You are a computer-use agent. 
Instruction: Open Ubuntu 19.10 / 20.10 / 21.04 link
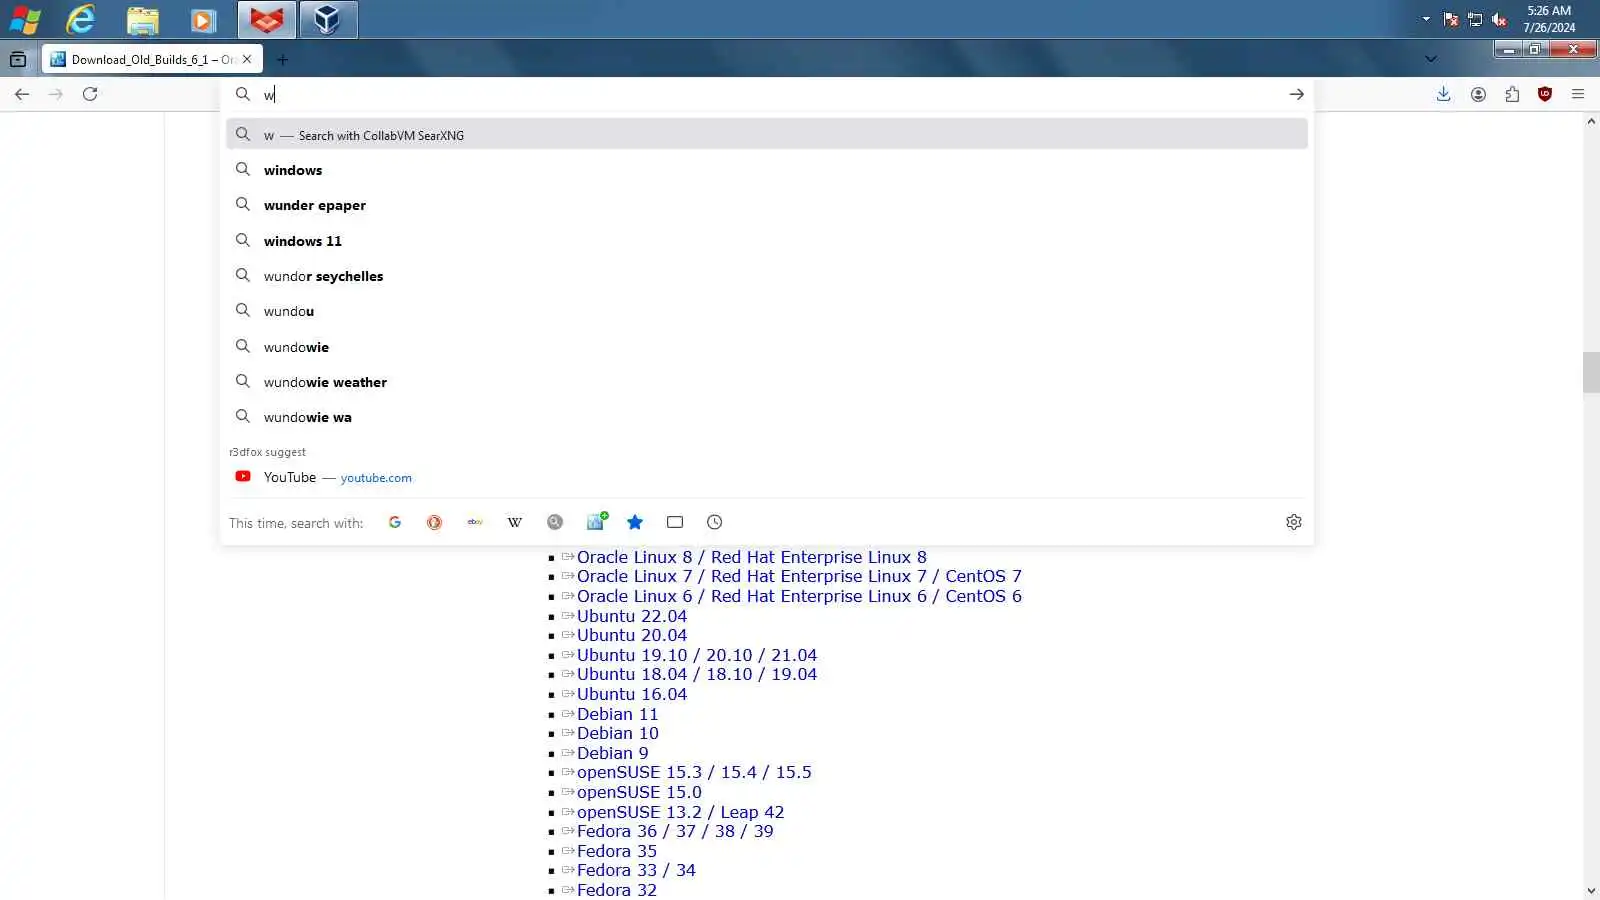click(x=697, y=655)
